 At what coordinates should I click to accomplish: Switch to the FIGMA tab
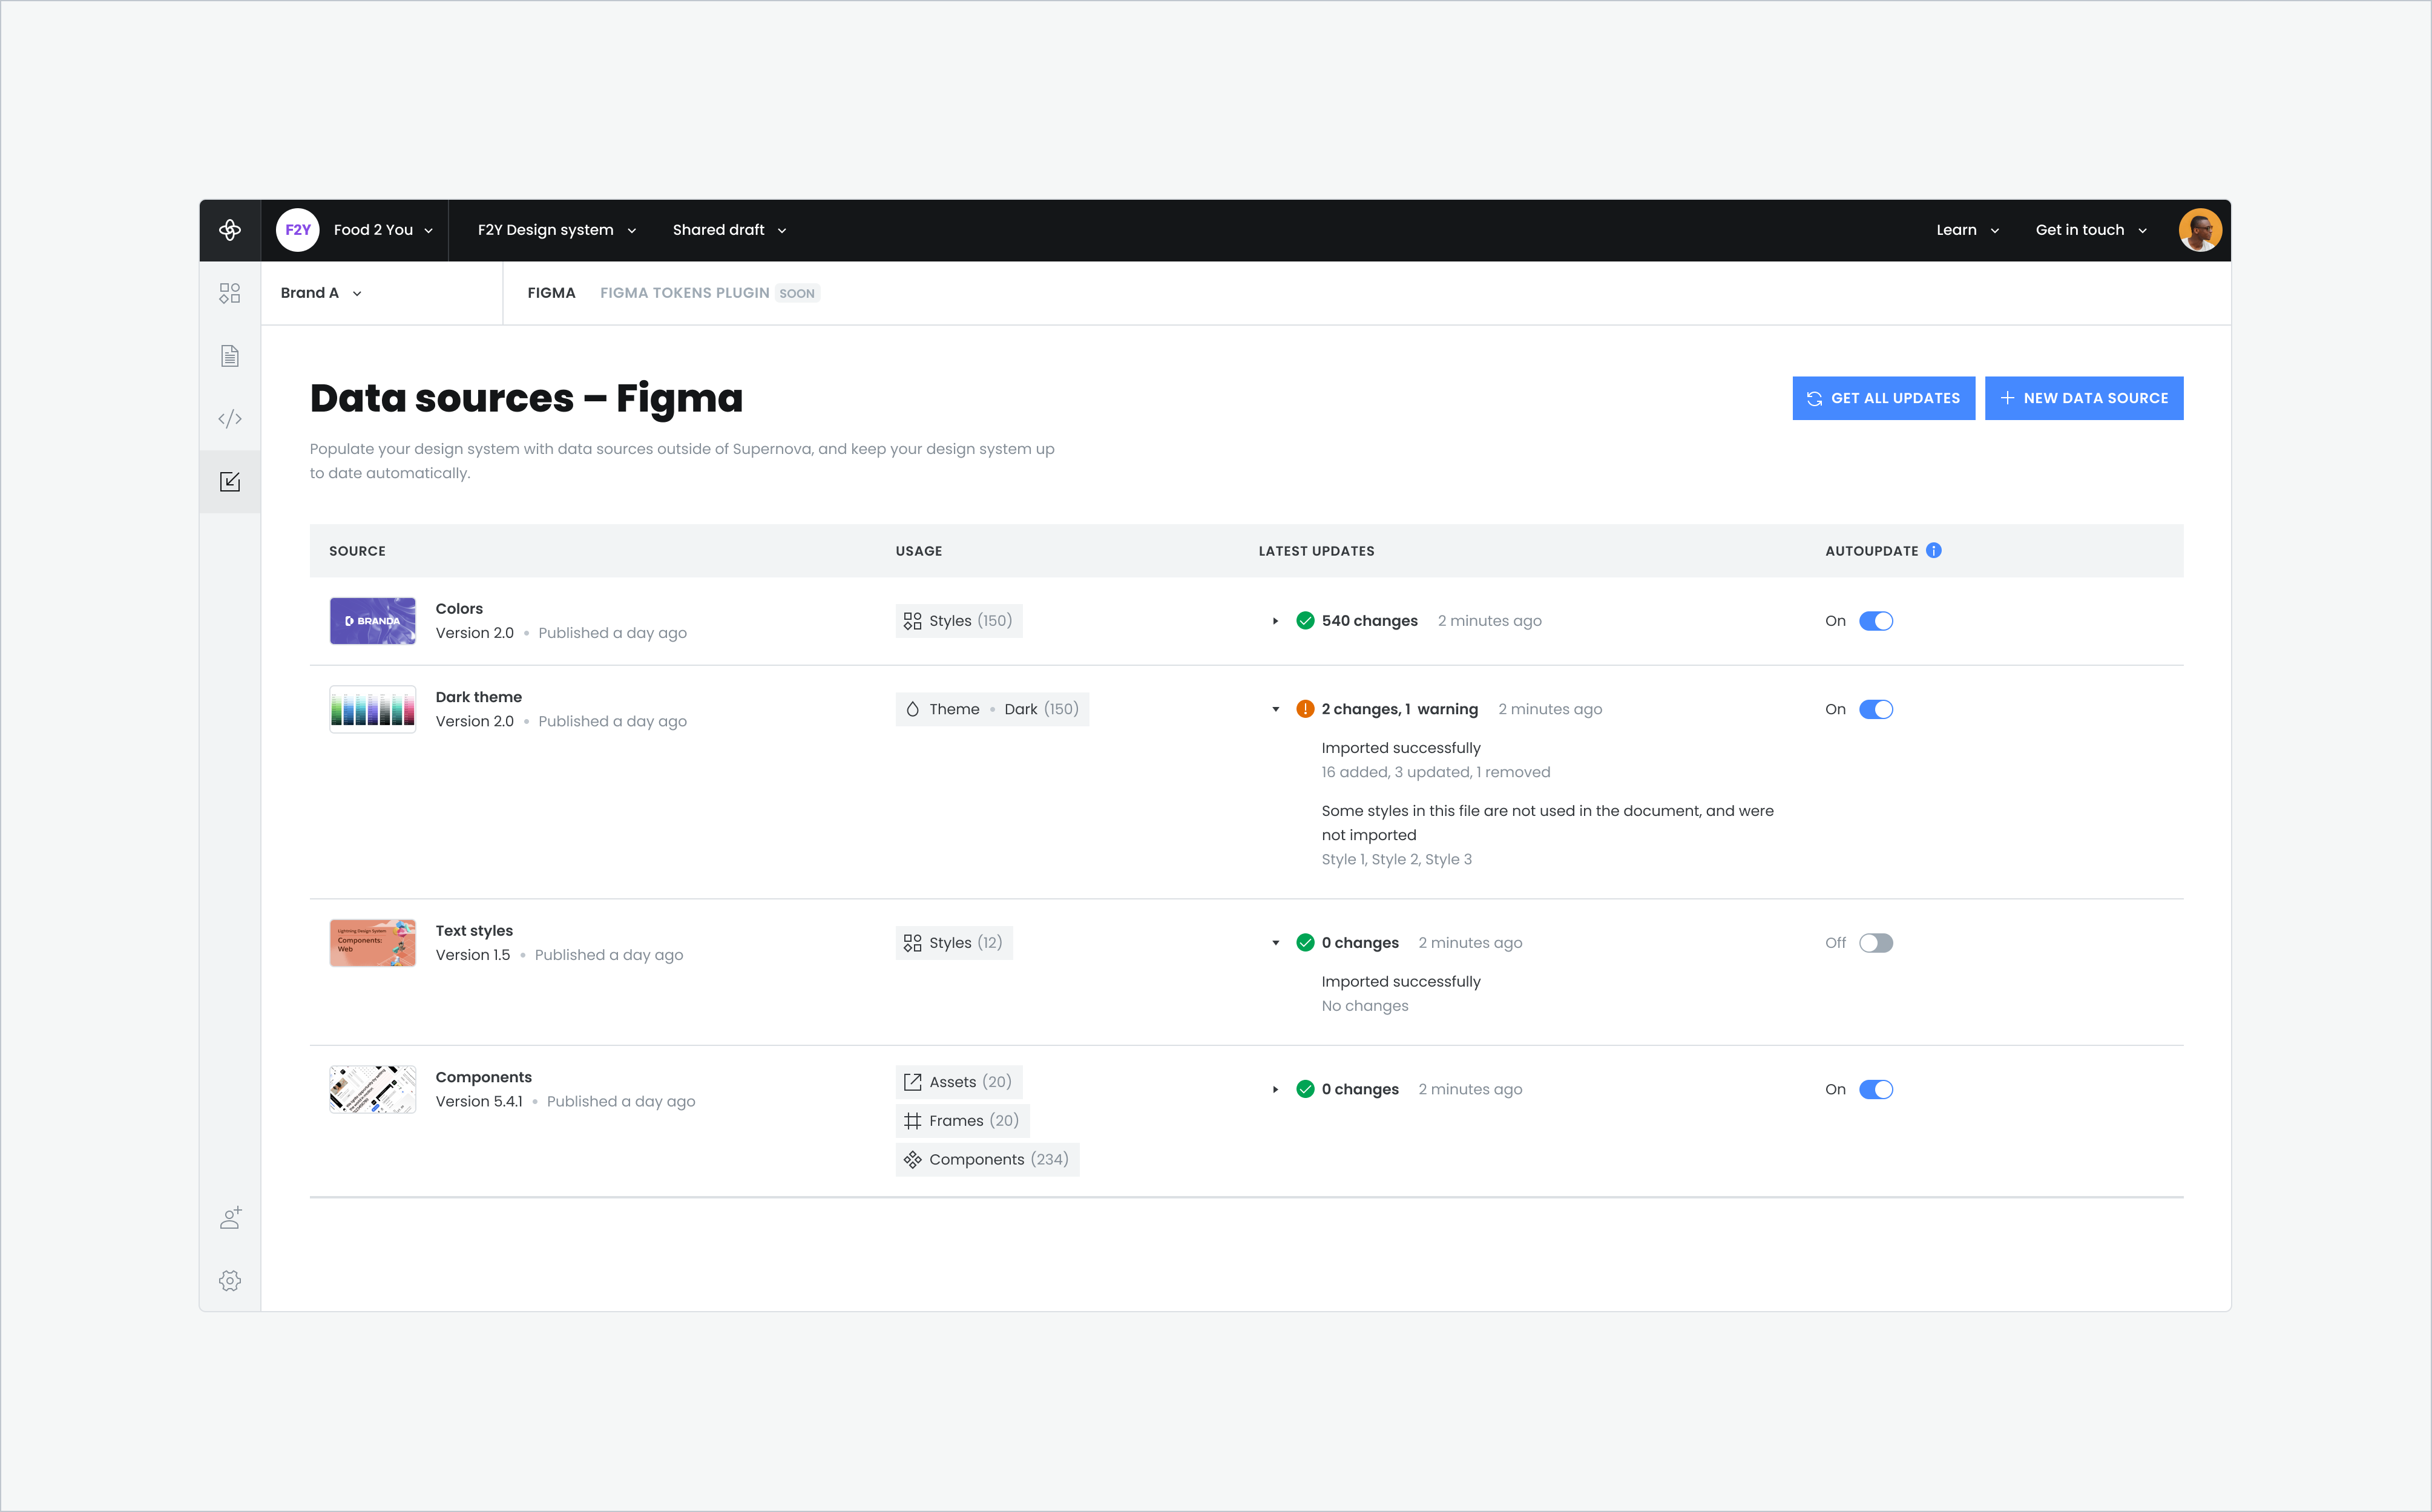coord(551,293)
